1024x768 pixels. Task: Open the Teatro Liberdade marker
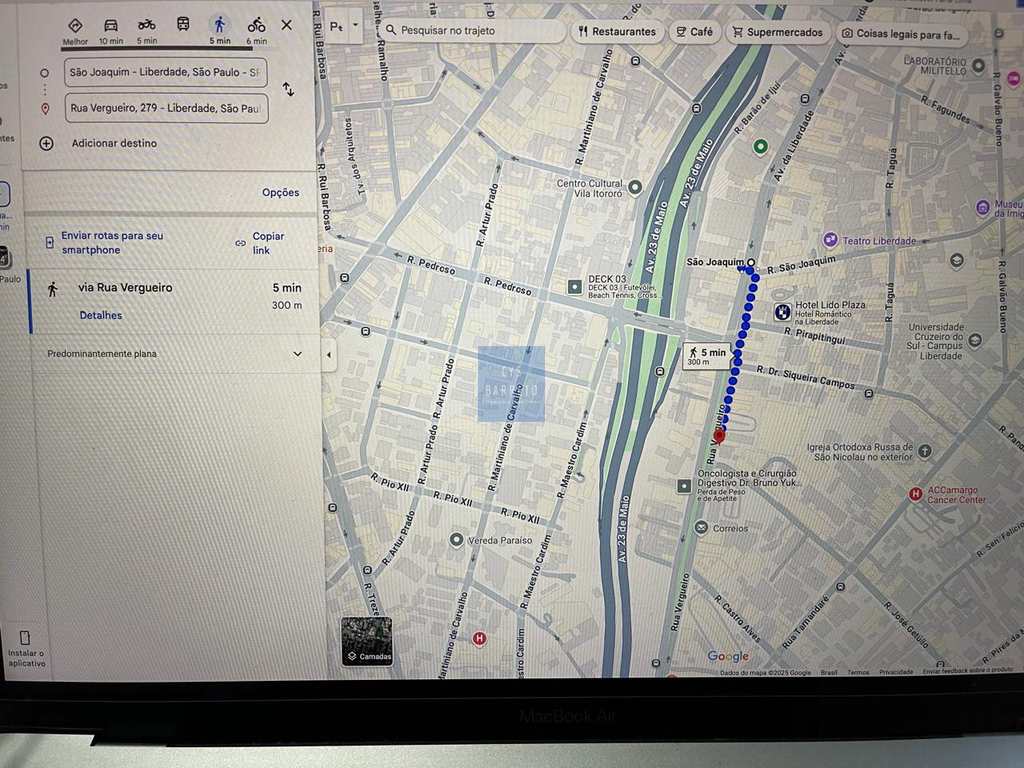[x=830, y=240]
